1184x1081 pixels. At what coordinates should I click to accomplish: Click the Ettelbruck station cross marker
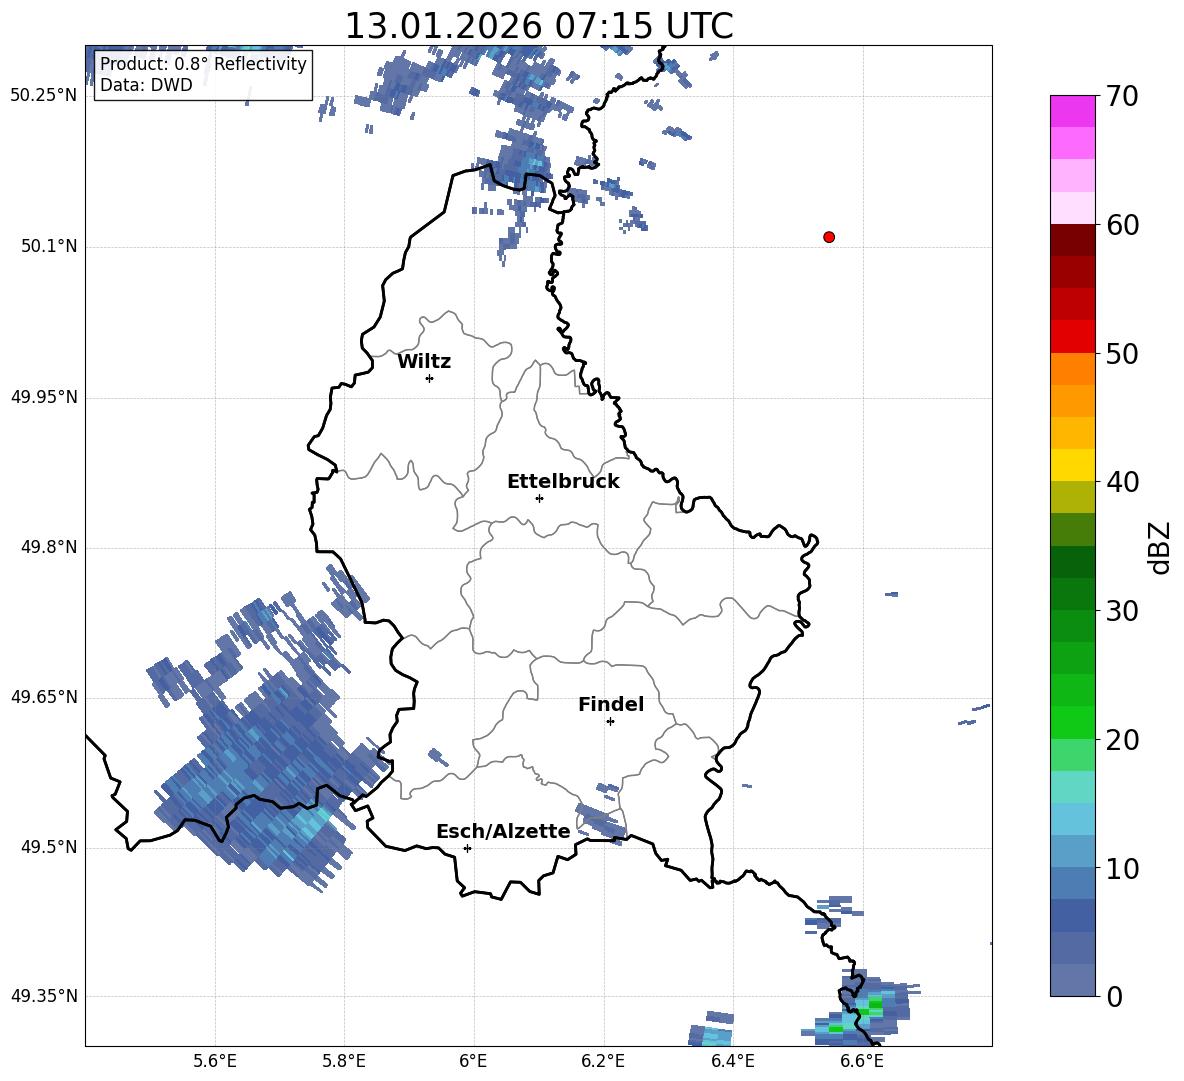[539, 498]
